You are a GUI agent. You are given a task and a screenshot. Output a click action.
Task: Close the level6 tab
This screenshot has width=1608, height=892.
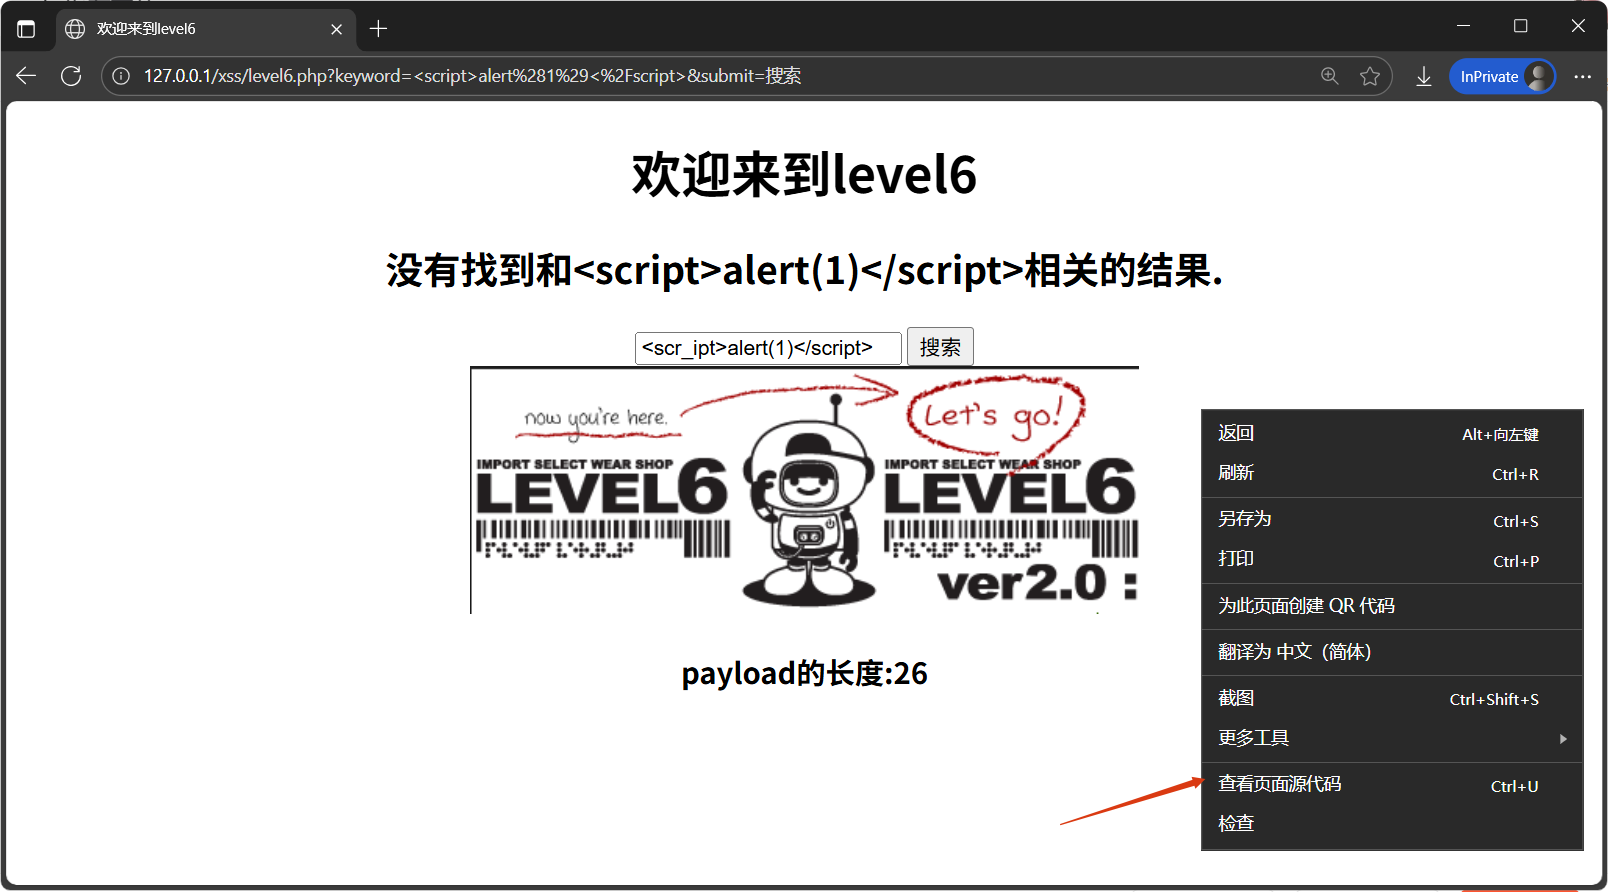[x=336, y=29]
